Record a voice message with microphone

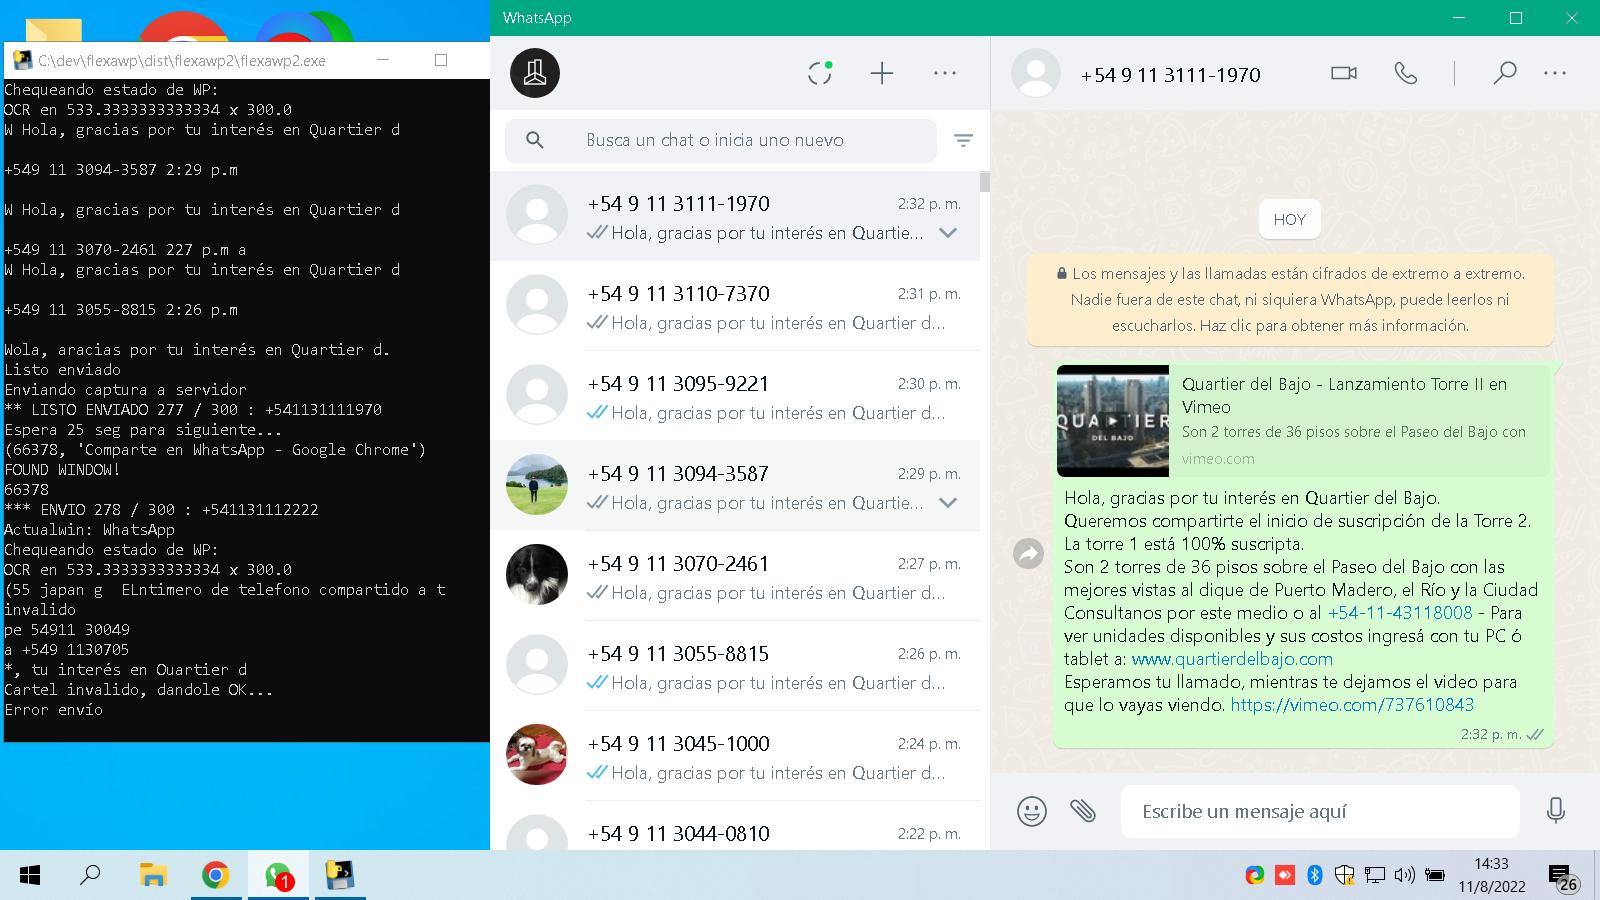pyautogui.click(x=1555, y=810)
